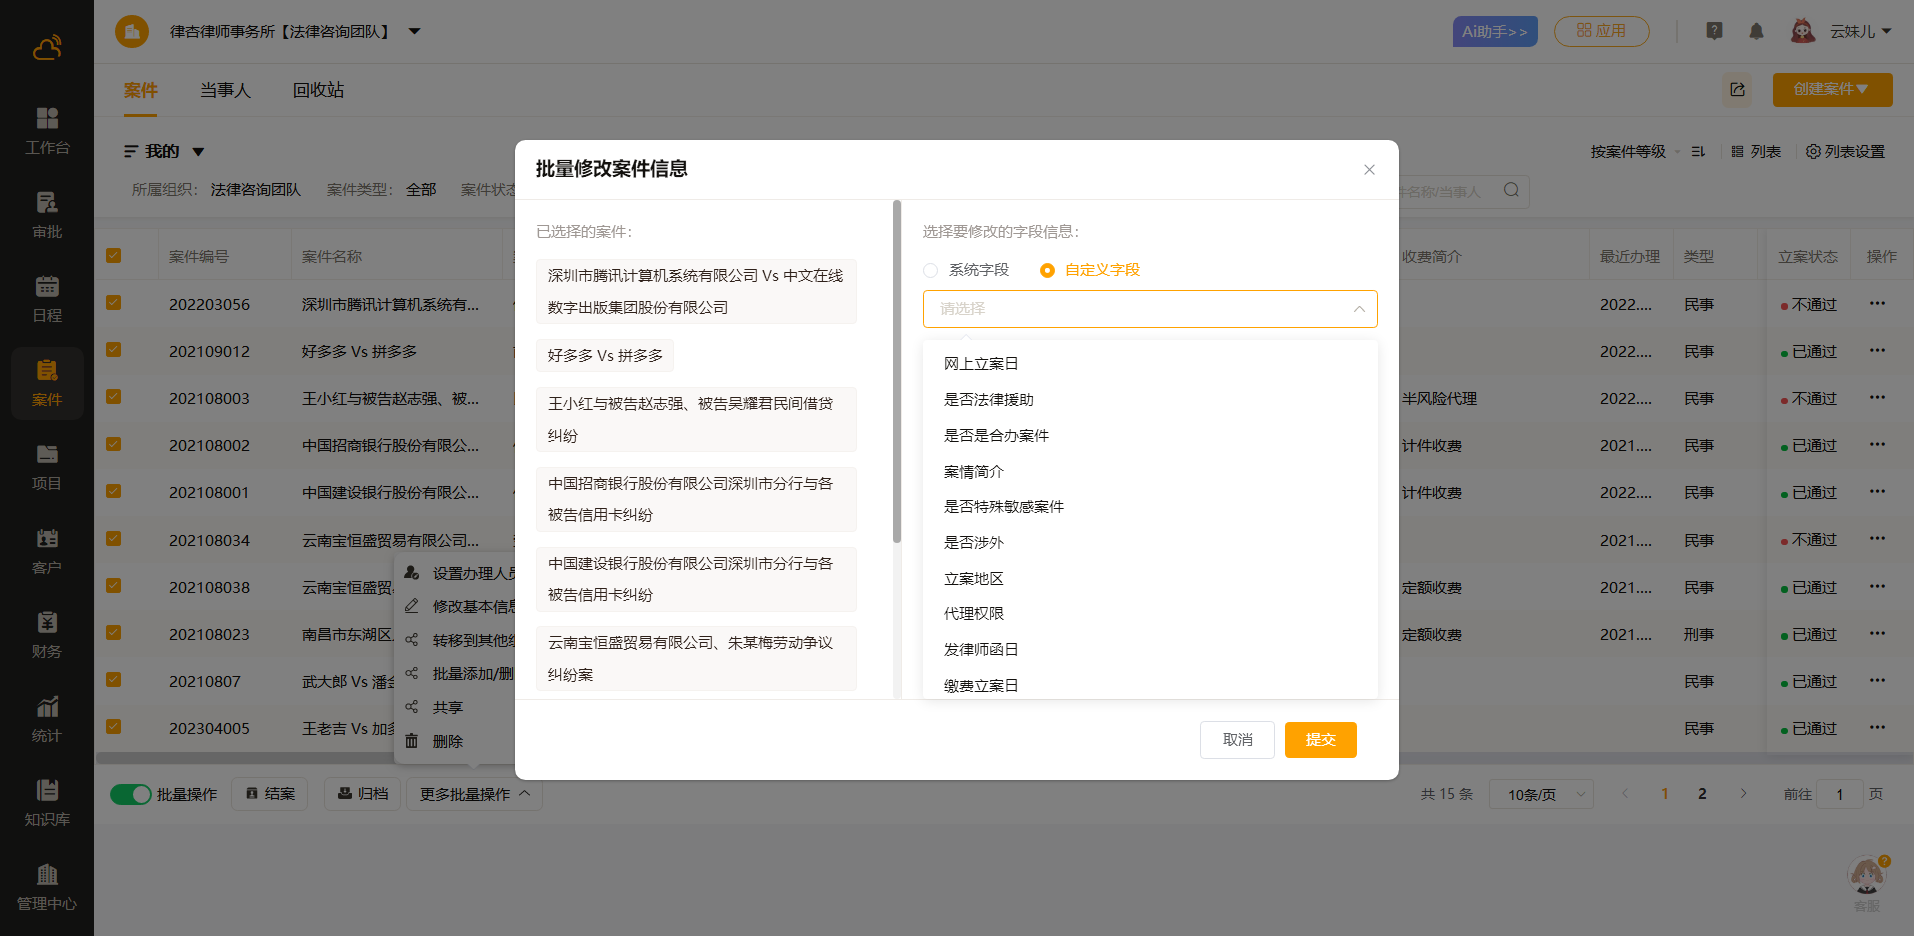Open the 10条/页 page size dropdown
Viewport: 1914px width, 936px height.
tap(1540, 794)
